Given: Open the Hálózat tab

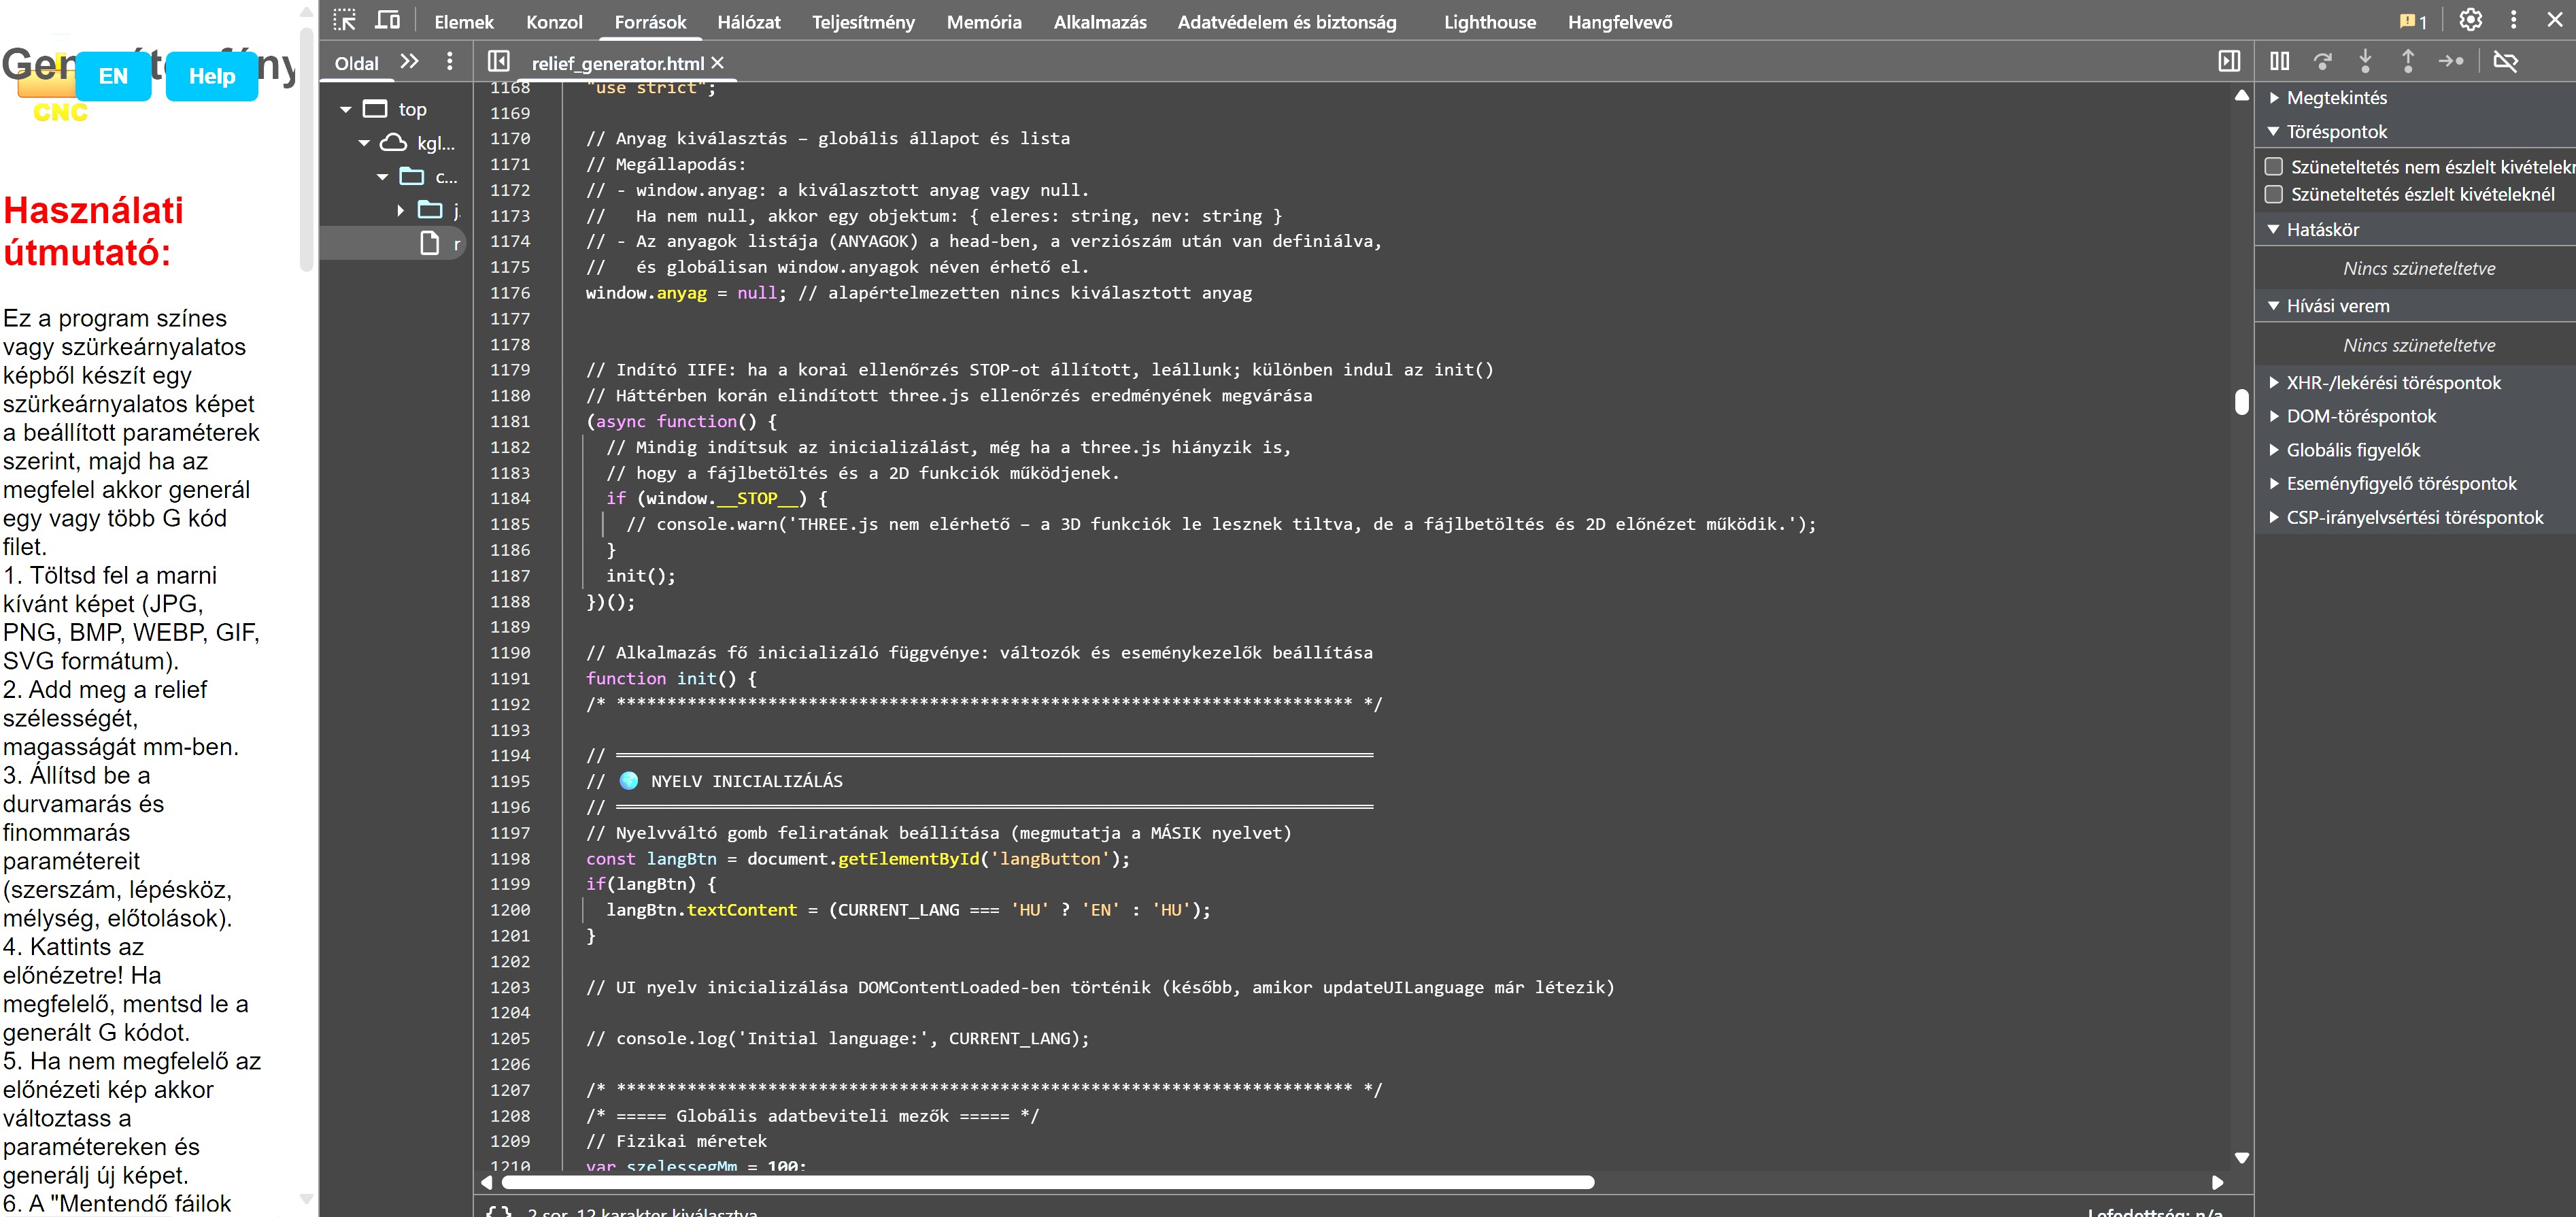Looking at the screenshot, I should [748, 22].
